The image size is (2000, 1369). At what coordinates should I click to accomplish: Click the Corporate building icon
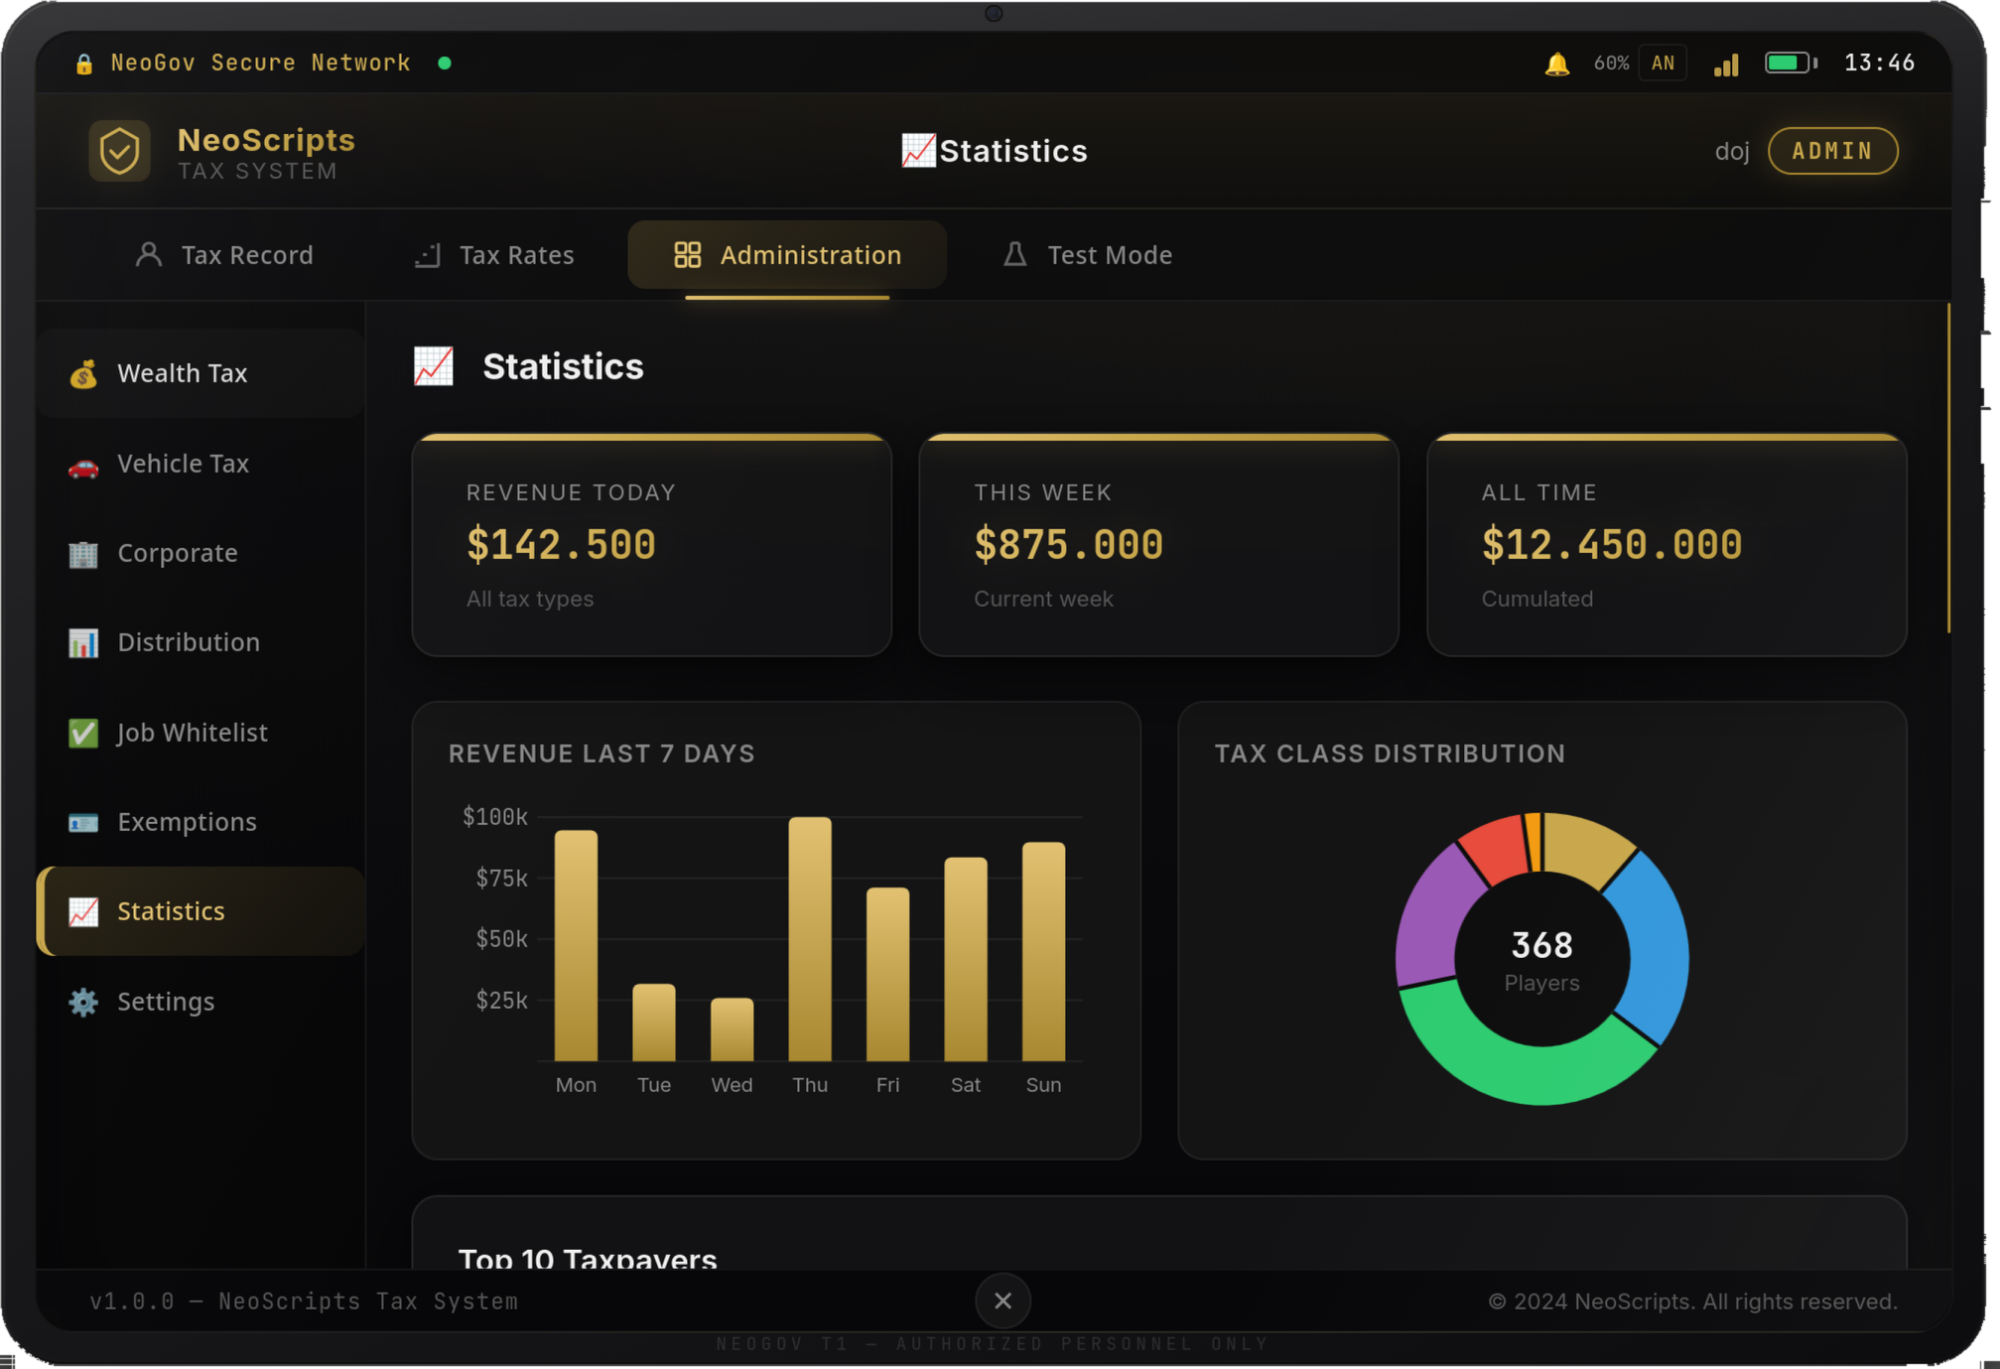coord(83,554)
